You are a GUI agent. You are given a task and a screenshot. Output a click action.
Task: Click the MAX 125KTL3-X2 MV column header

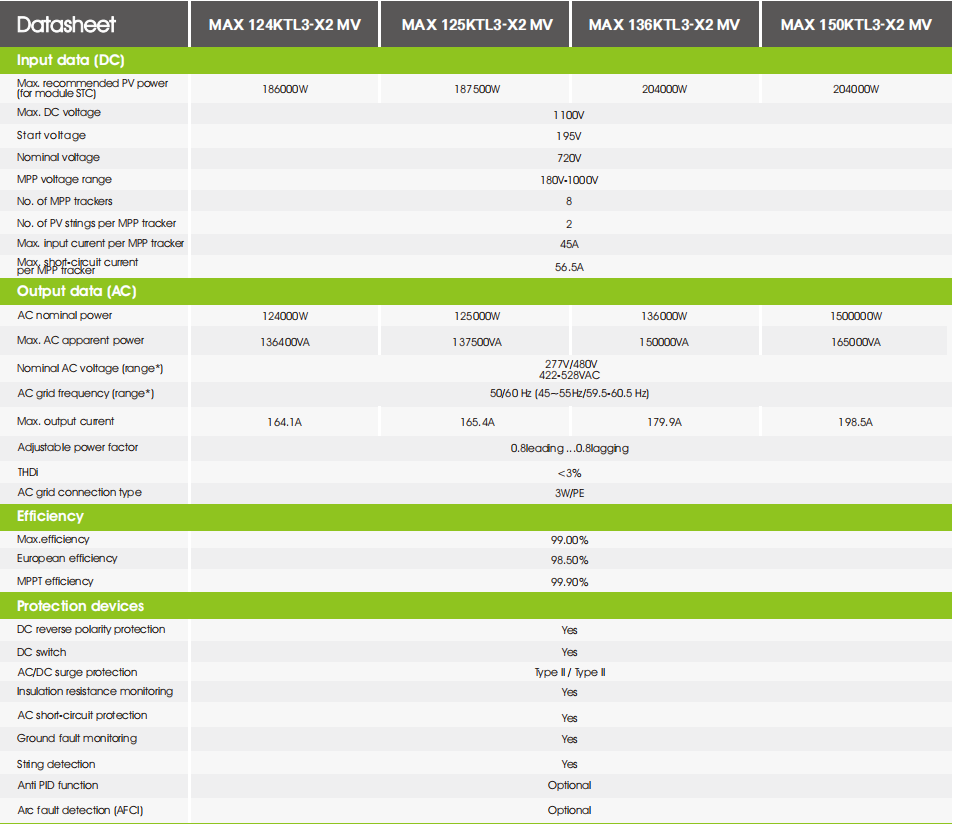pos(477,24)
